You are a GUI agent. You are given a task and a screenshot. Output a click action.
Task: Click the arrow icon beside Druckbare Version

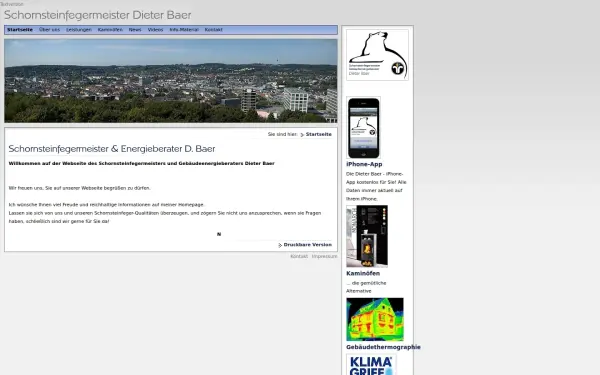(280, 245)
